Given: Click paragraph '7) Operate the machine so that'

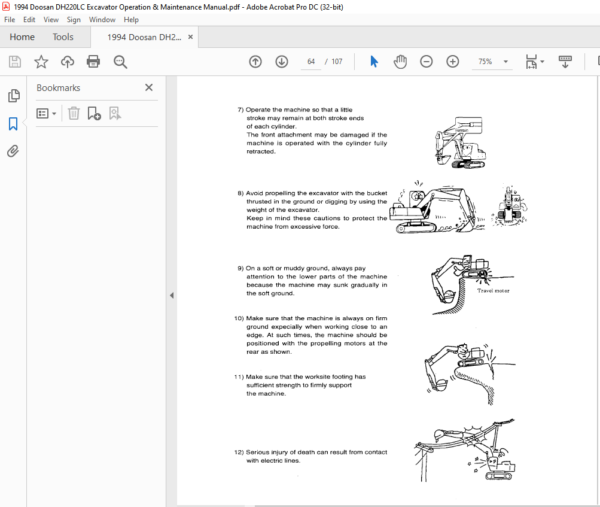Looking at the screenshot, I should click(312, 130).
